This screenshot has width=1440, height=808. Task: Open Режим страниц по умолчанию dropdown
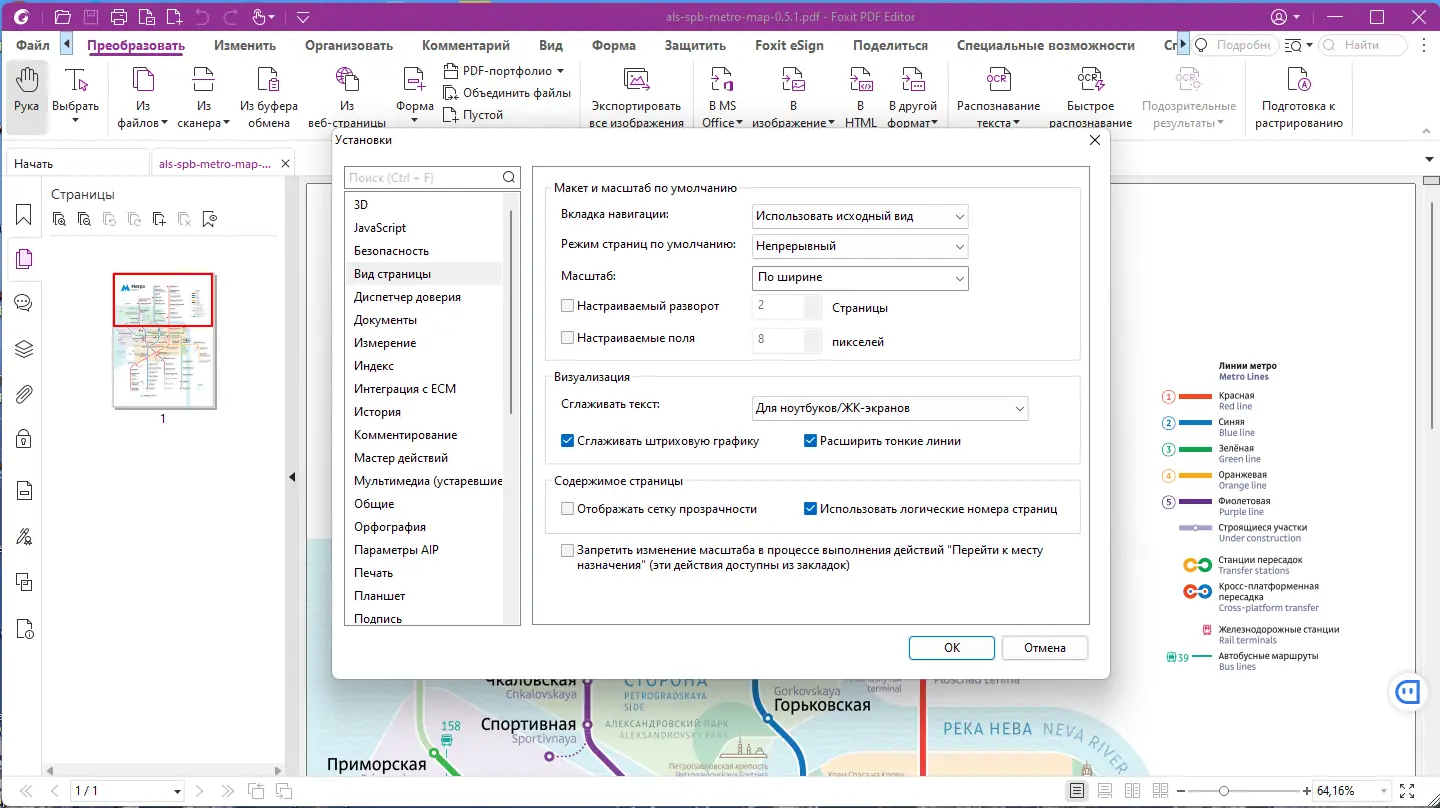tap(860, 246)
